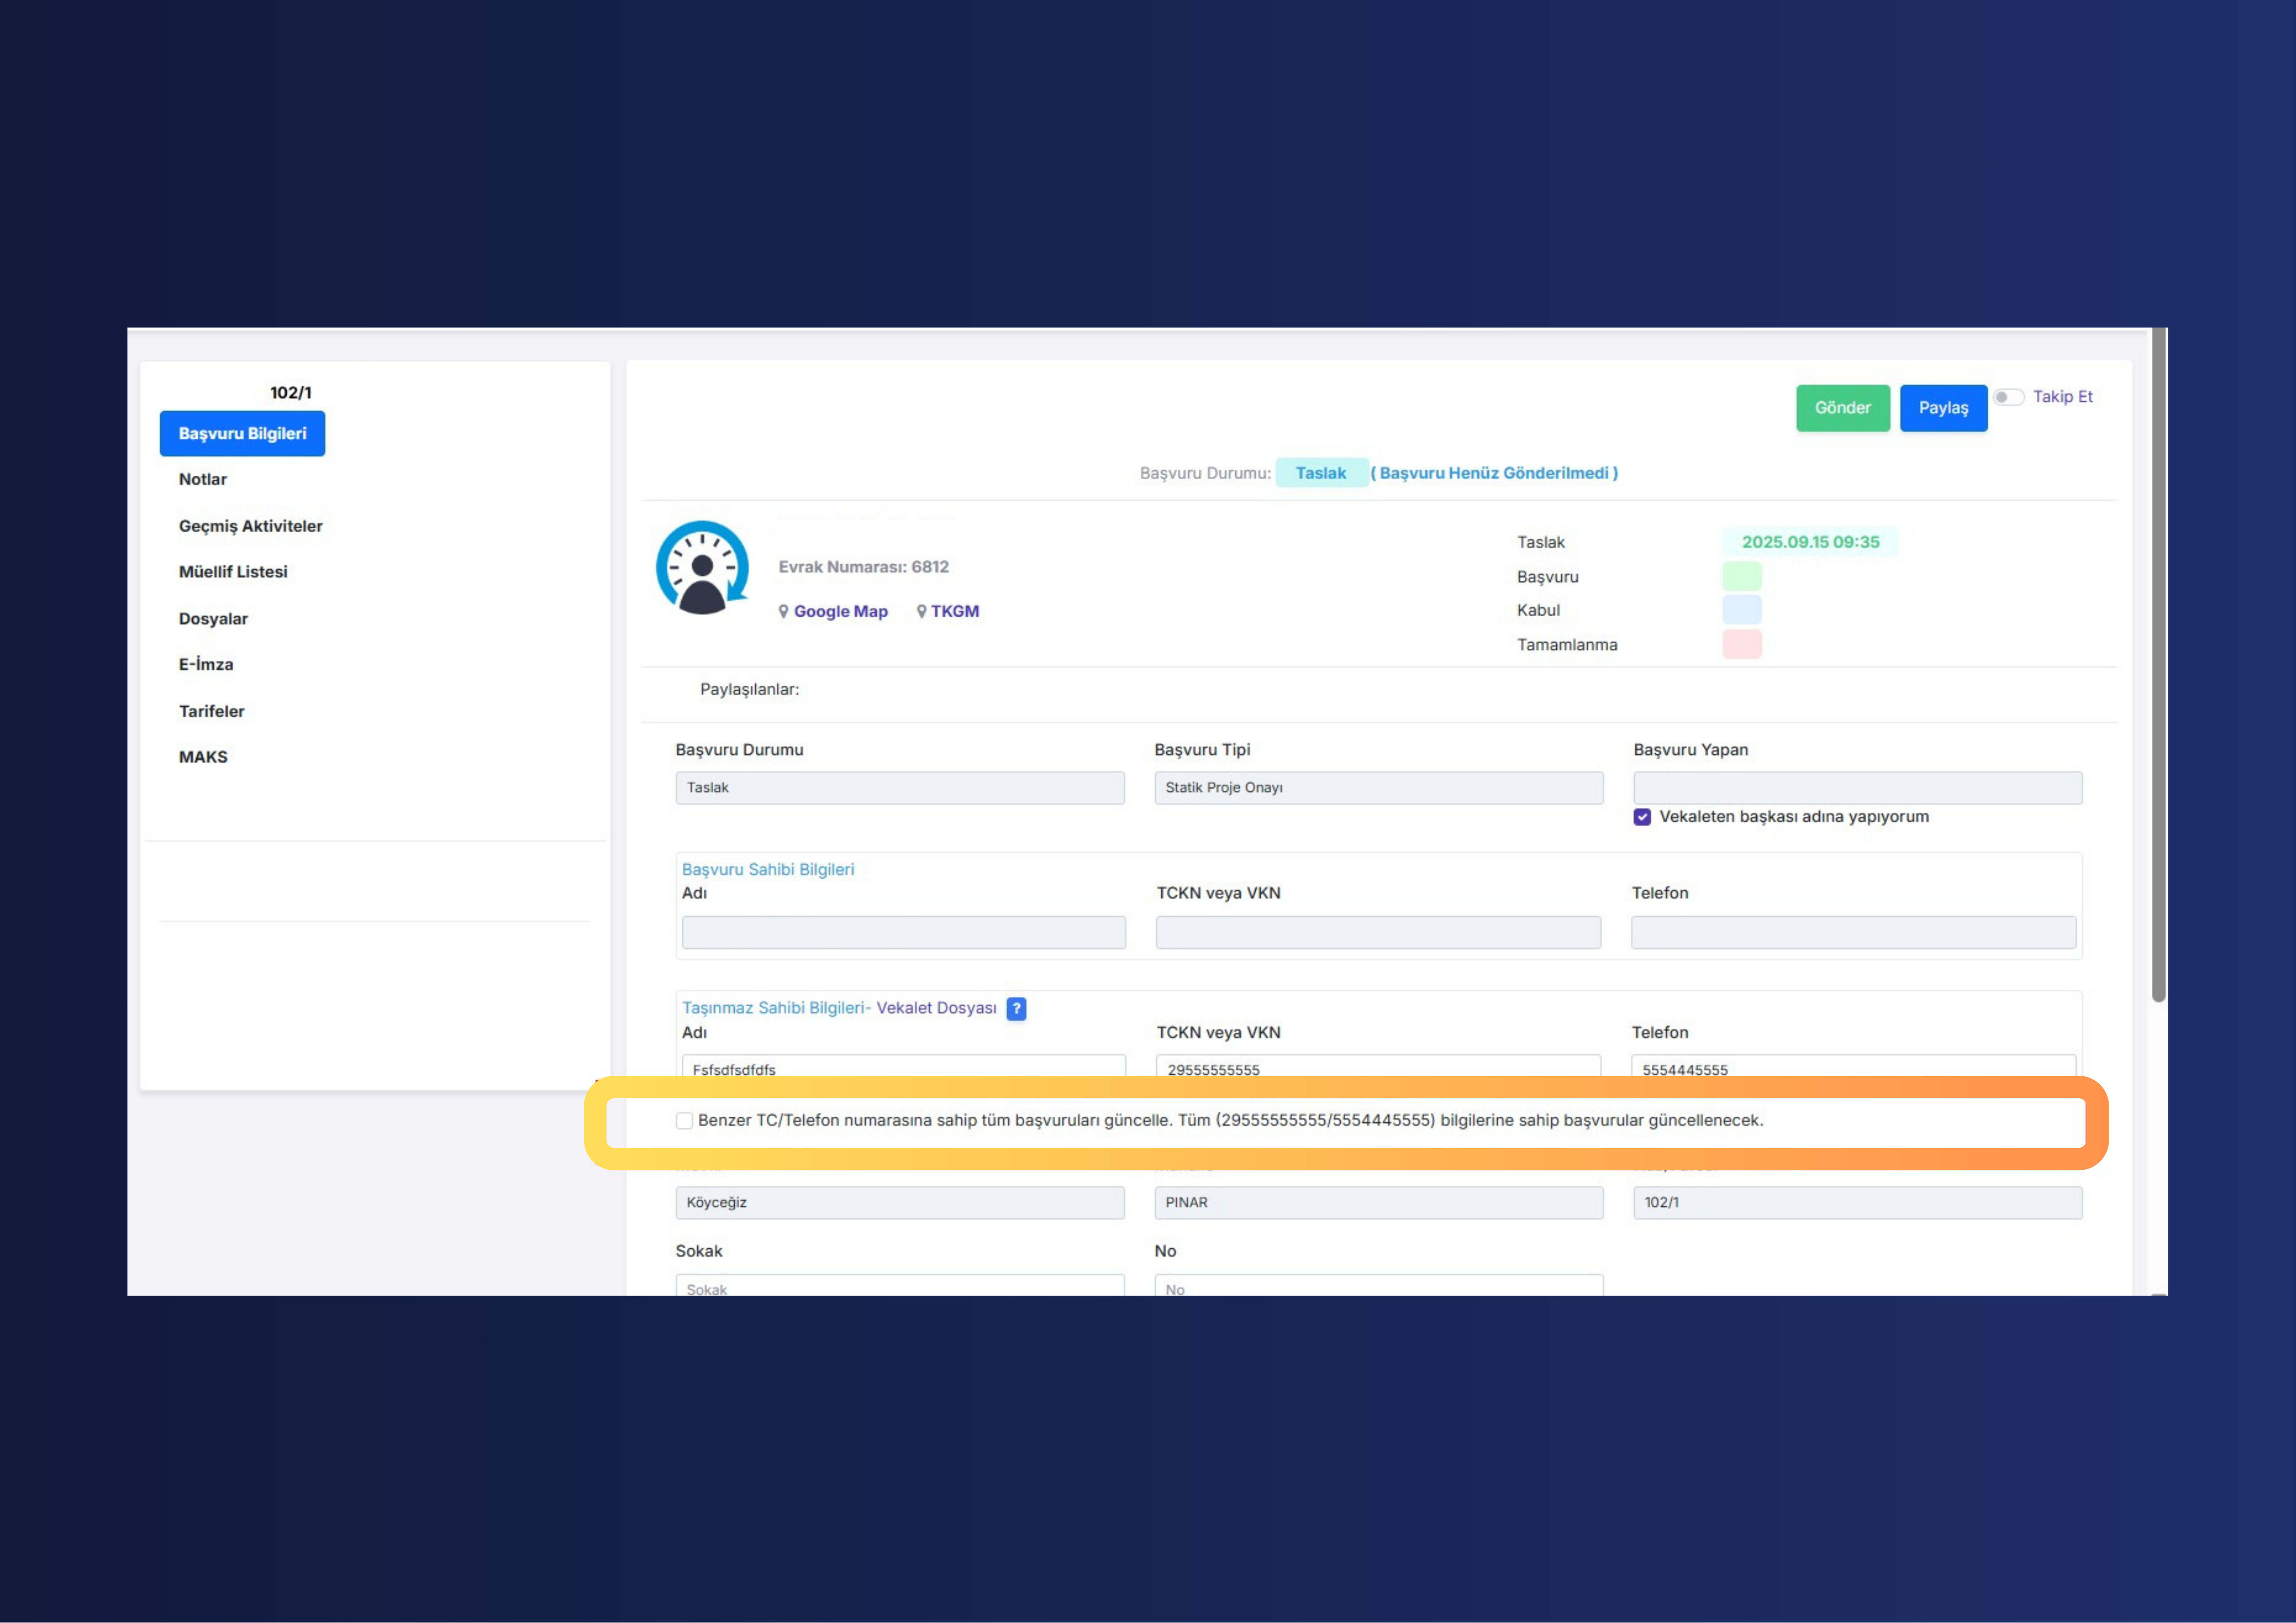
Task: Click Başvuru Sahibi Adı input field
Action: coord(904,933)
